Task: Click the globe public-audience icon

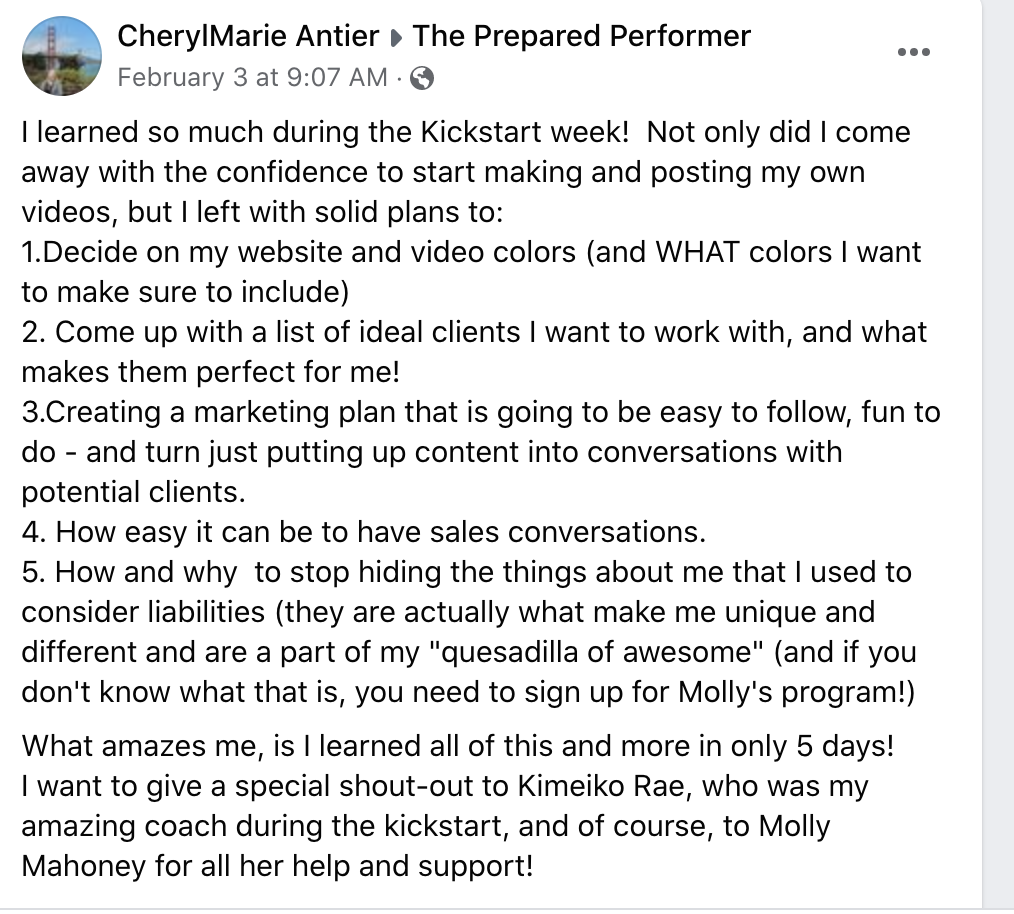Action: (422, 78)
